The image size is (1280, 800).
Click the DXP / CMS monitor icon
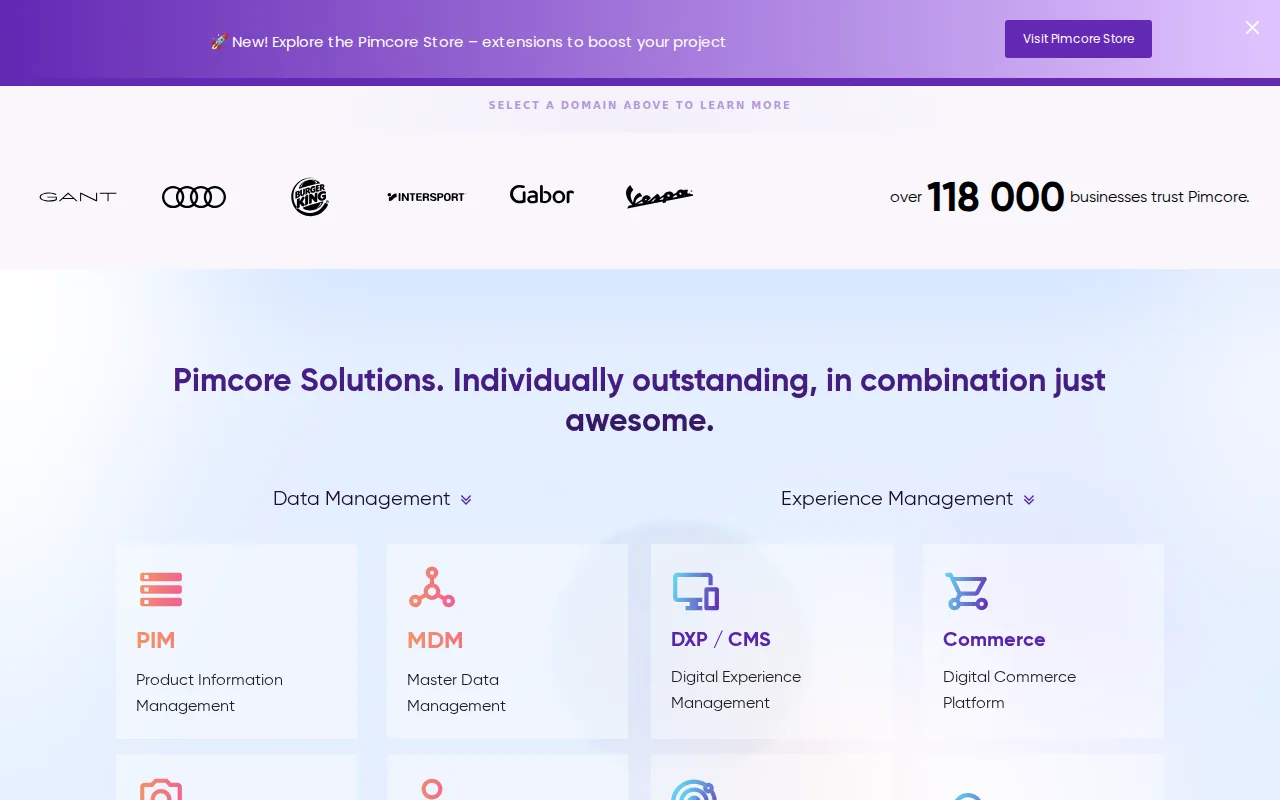[x=696, y=591]
